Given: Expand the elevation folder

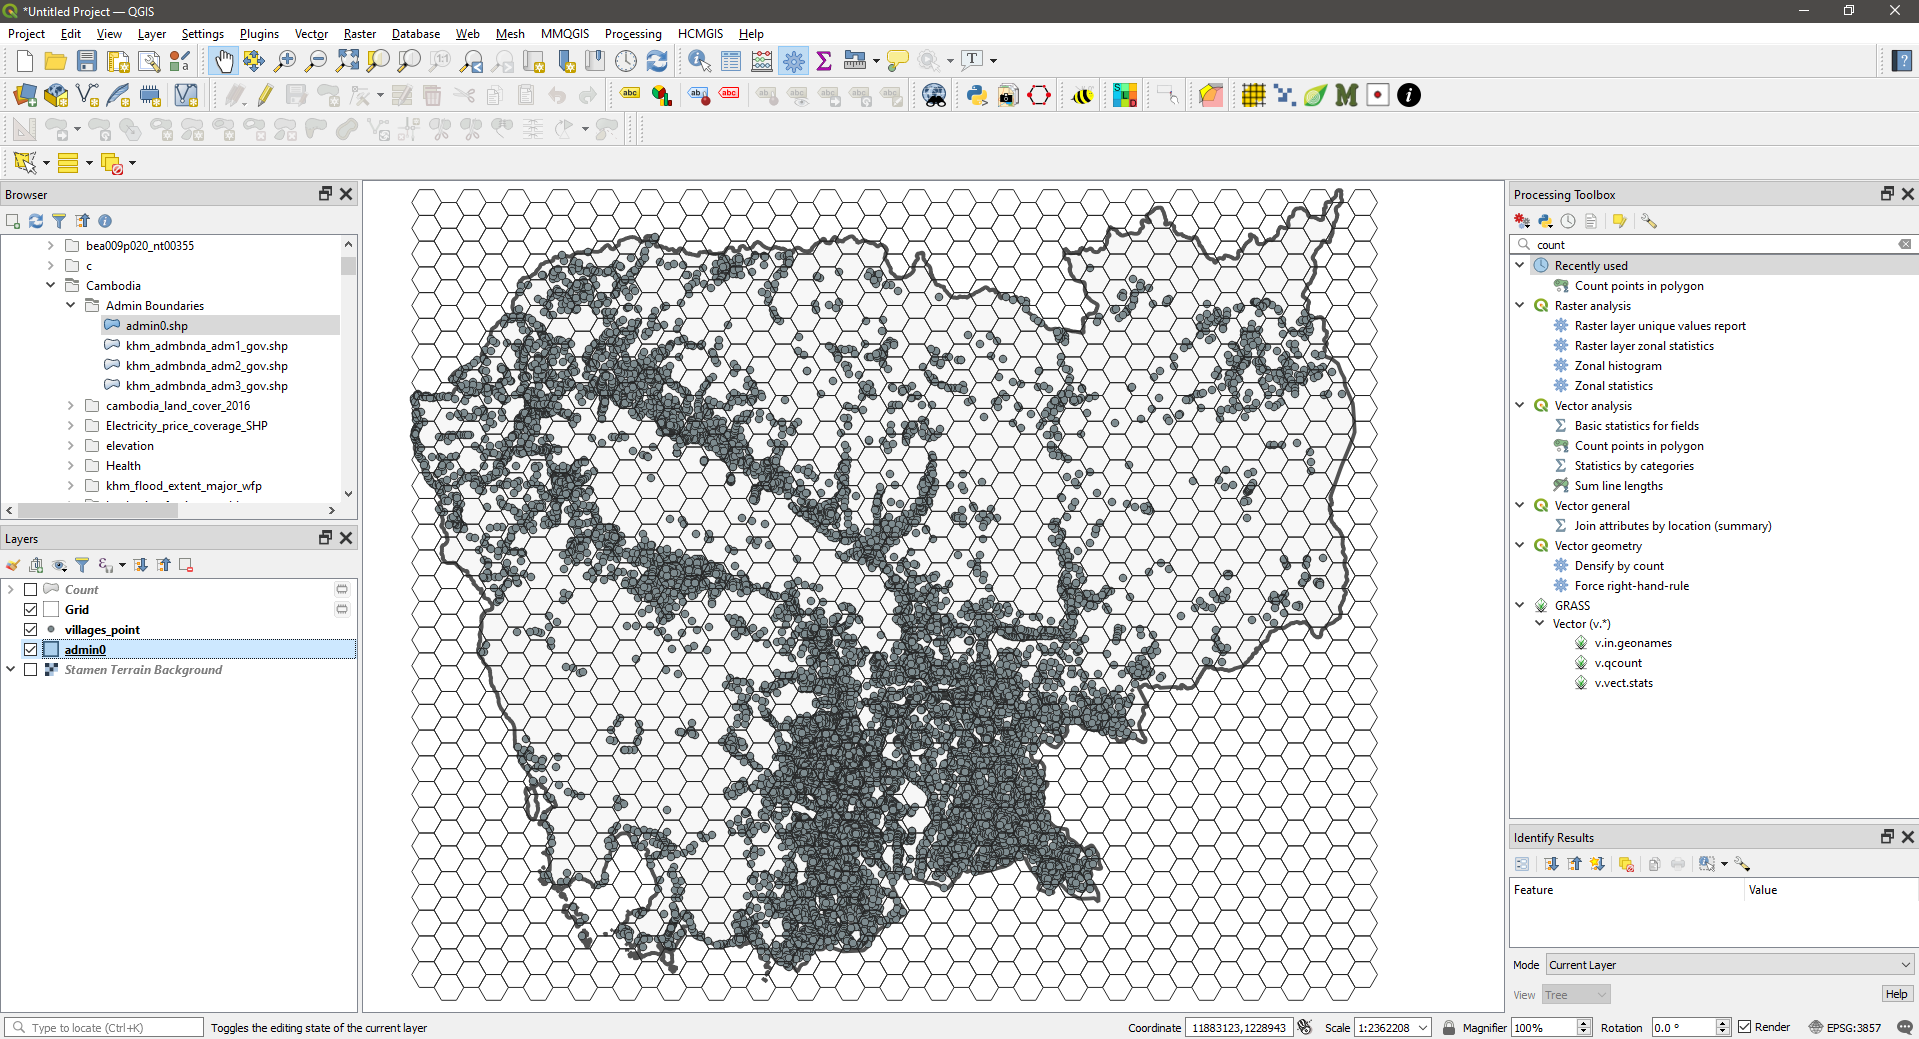Looking at the screenshot, I should tap(71, 445).
